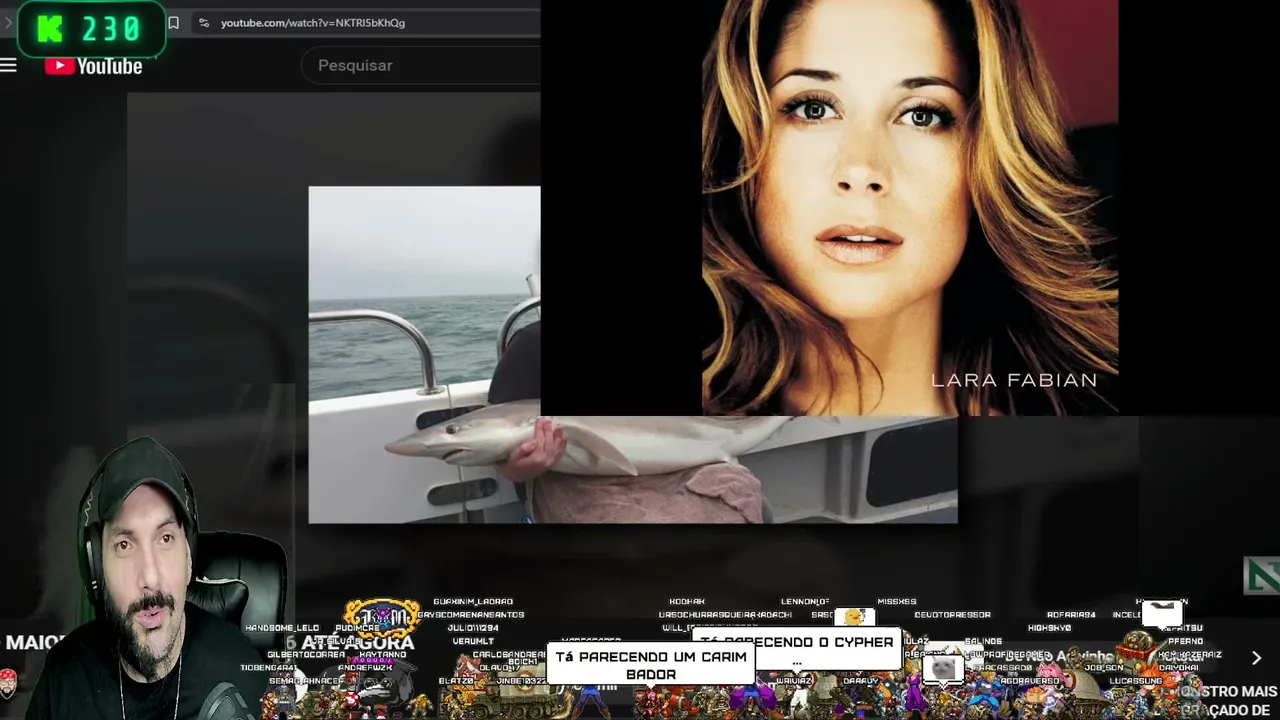This screenshot has height=720, width=1280.
Task: Click the 'LARA FABIAN' name on the album cover
Action: 1014,380
